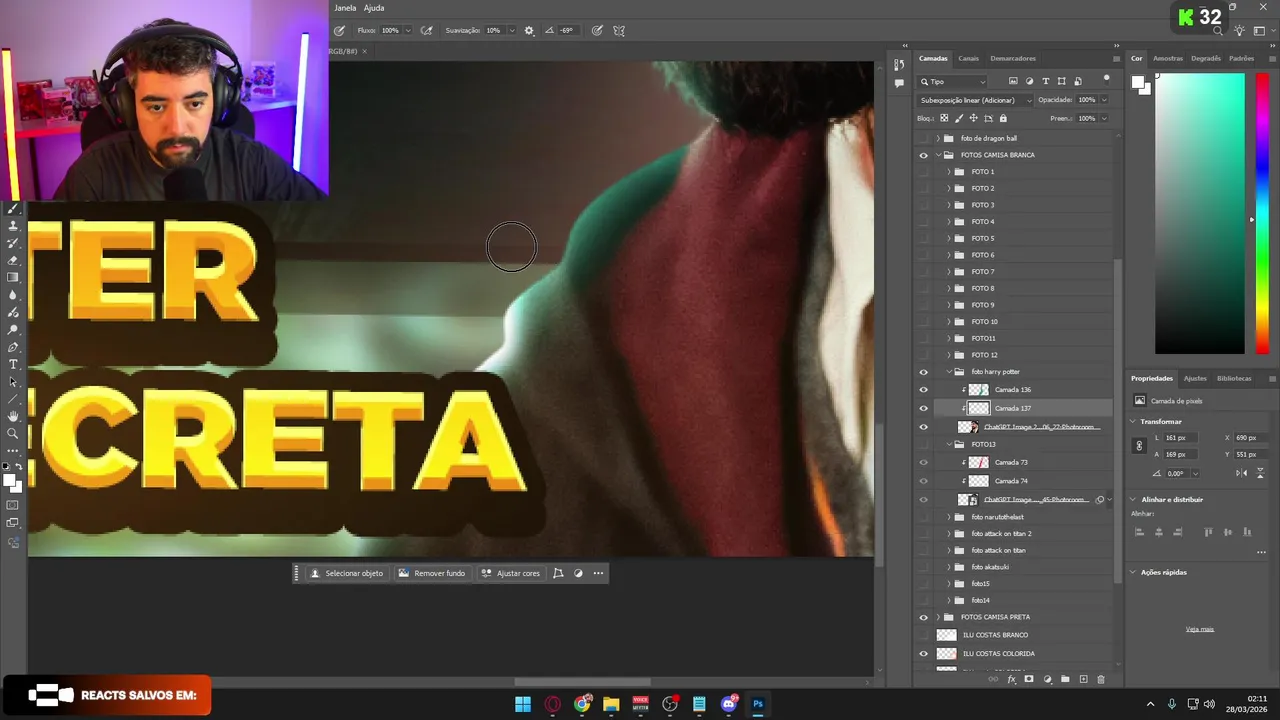Select the Clone Stamp tool
The height and width of the screenshot is (720, 1280).
13,226
